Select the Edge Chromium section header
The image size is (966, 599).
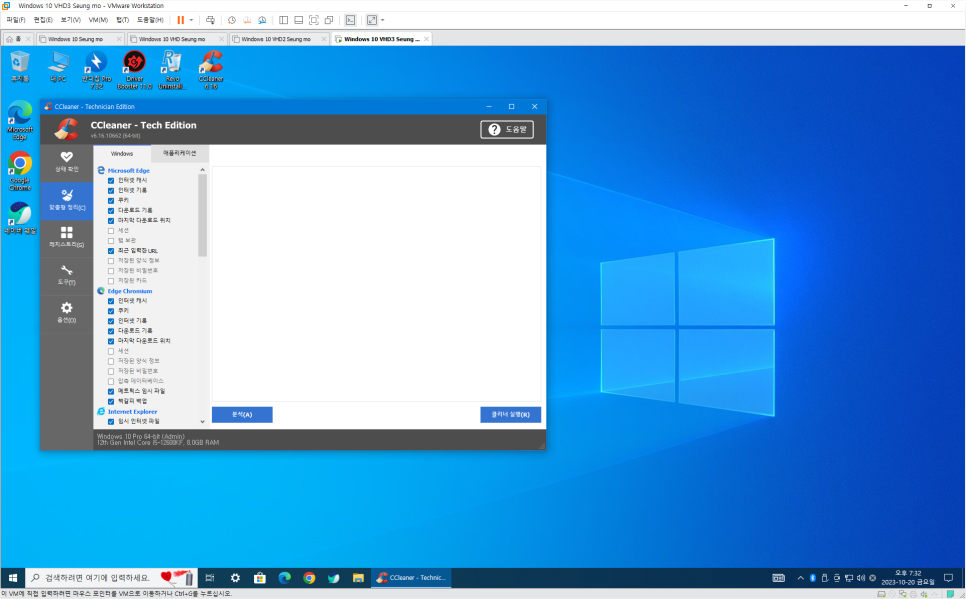(x=129, y=291)
